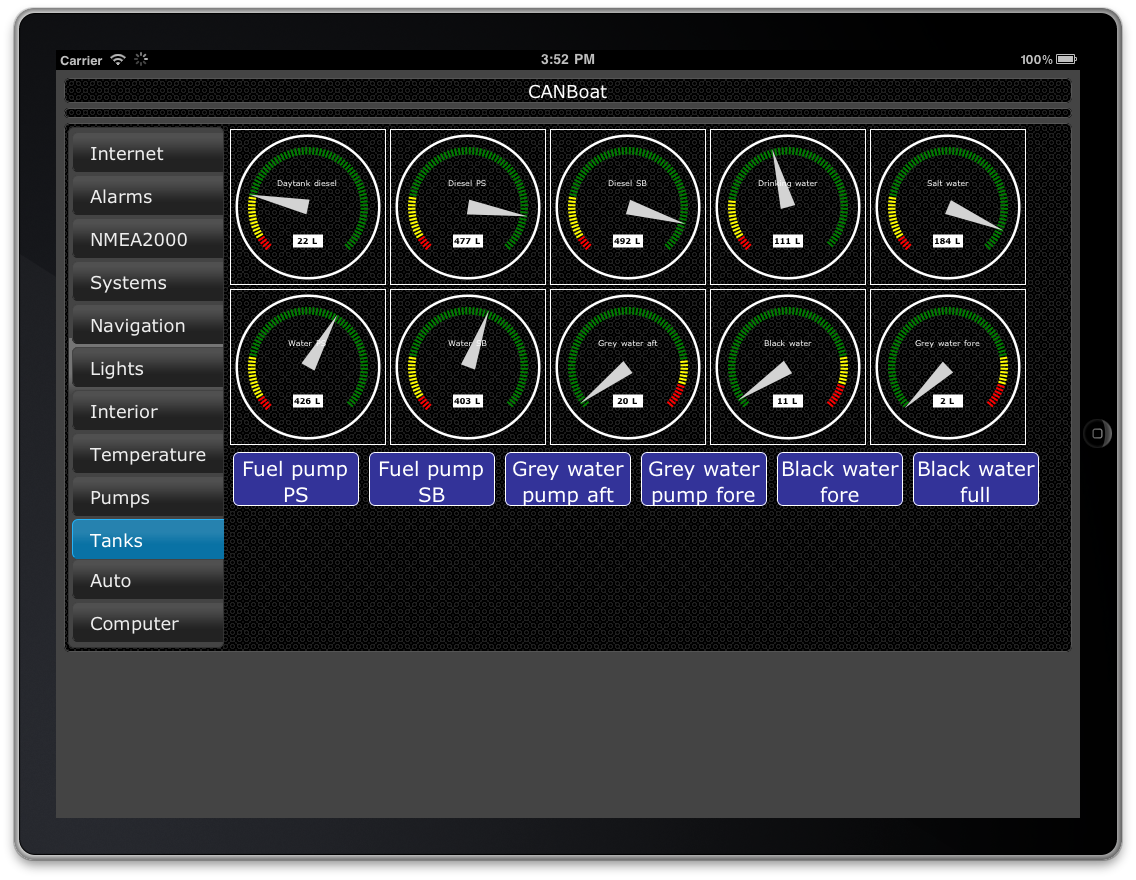Select the highlighted Tanks tab

point(148,540)
